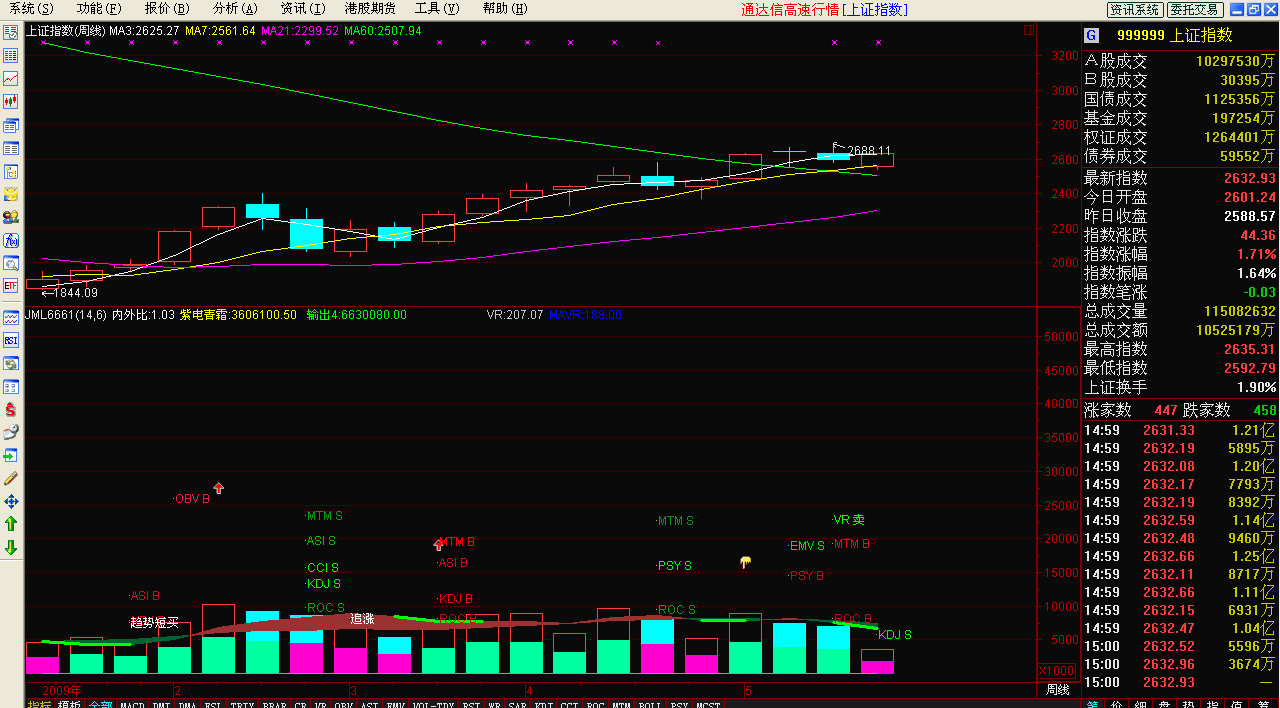Select the MACD indicator tab
Image resolution: width=1280 pixels, height=708 pixels.
132,702
